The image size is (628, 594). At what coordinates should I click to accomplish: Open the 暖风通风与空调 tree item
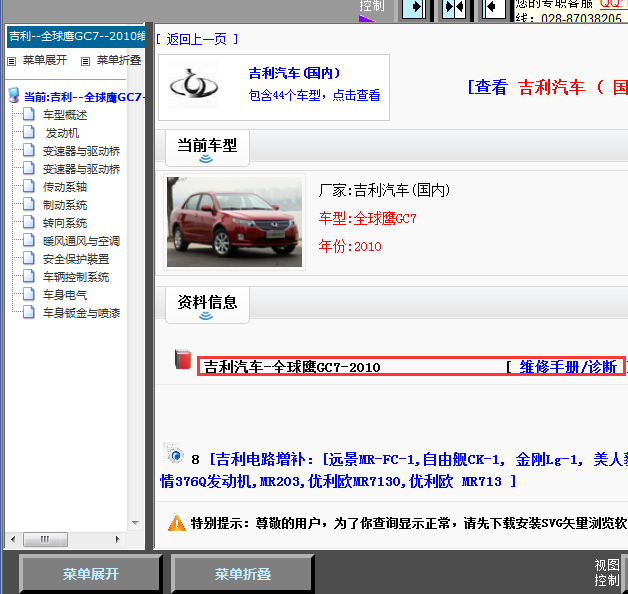[81, 241]
